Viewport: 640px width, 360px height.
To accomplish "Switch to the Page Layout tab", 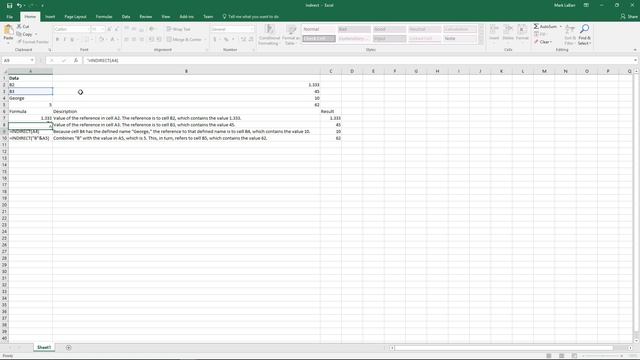I will (75, 17).
